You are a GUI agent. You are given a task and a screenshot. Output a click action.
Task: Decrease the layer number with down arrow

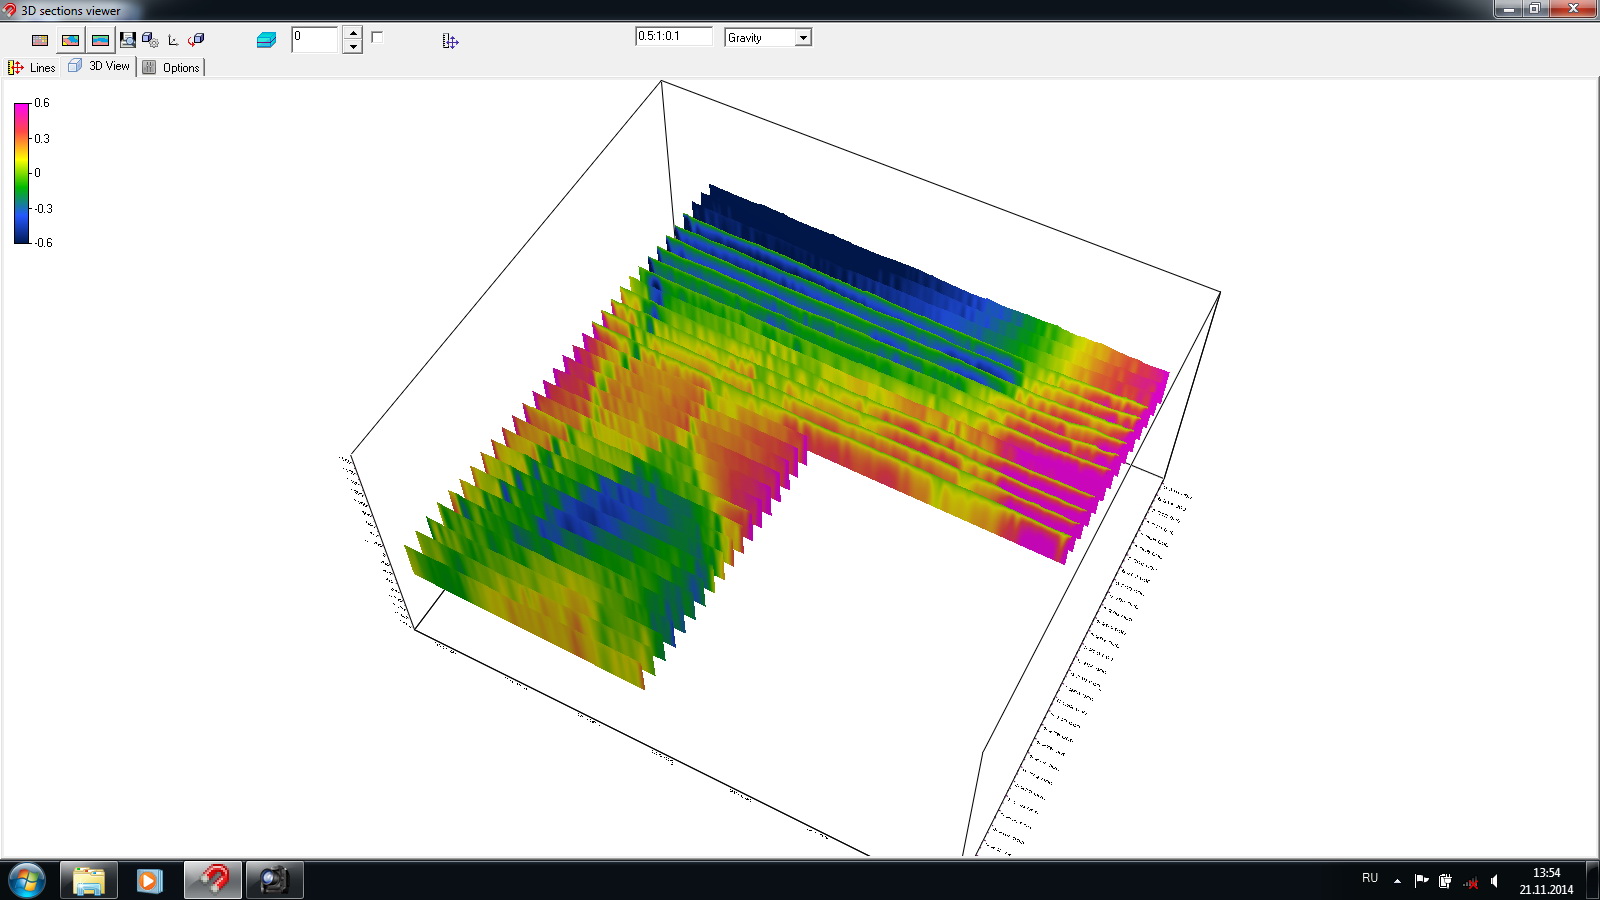353,46
